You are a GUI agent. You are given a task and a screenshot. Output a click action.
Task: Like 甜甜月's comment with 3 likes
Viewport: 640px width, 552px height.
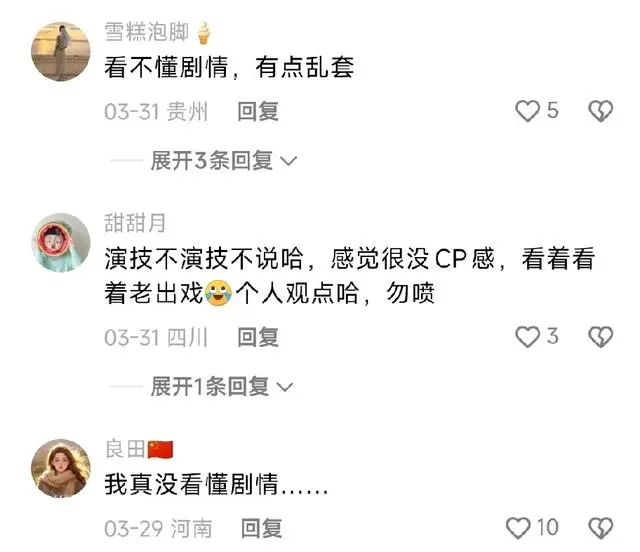click(x=527, y=337)
